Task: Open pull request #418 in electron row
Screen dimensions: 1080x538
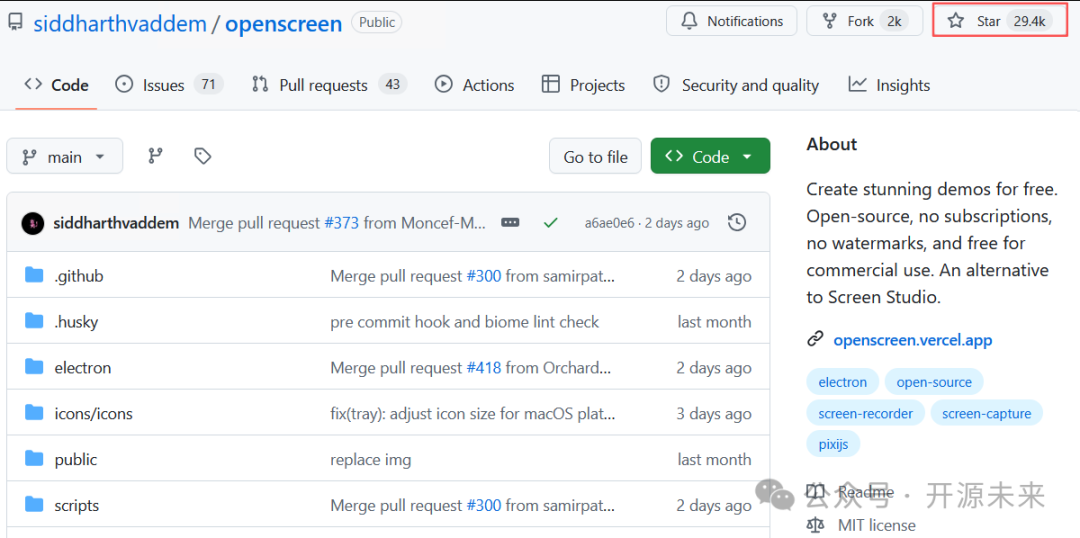Action: pyautogui.click(x=484, y=368)
